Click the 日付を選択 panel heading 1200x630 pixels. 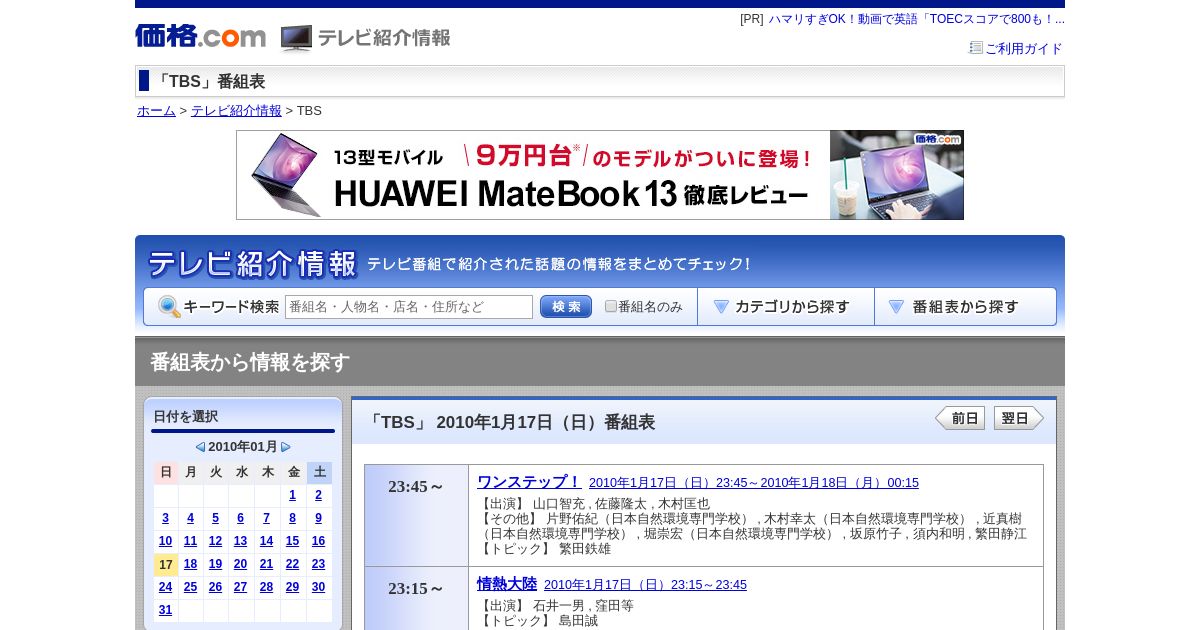pyautogui.click(x=186, y=417)
